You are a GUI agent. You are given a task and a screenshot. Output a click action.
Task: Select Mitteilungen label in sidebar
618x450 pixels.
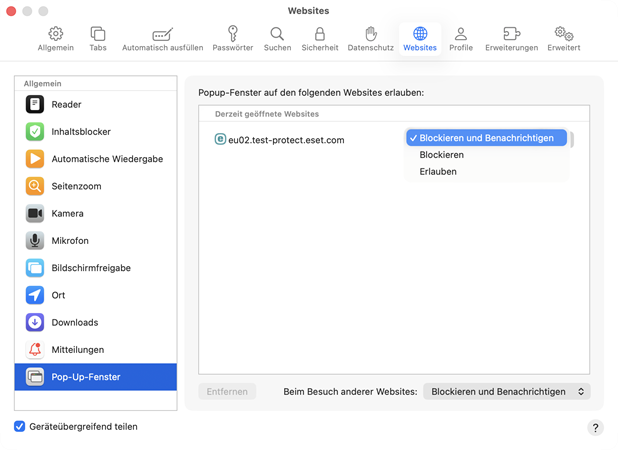(x=78, y=350)
